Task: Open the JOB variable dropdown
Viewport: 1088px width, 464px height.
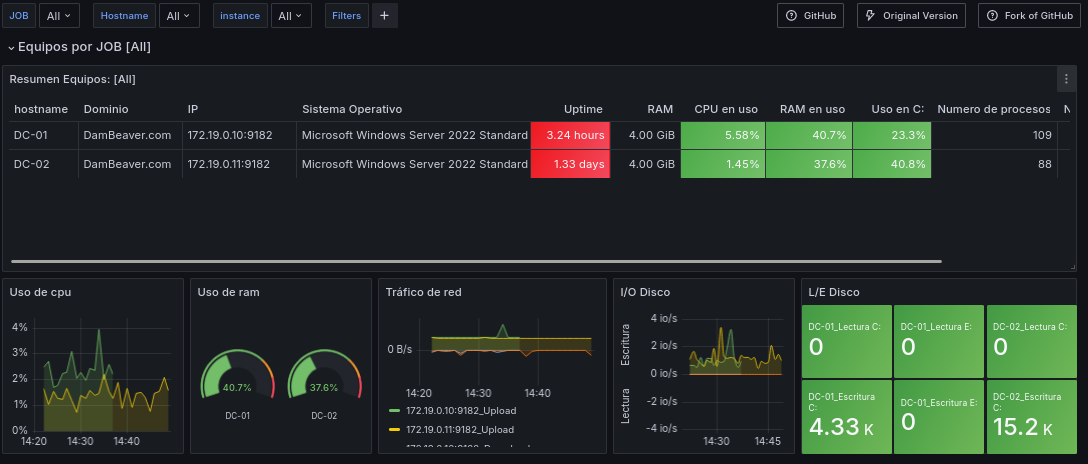Action: tap(59, 15)
